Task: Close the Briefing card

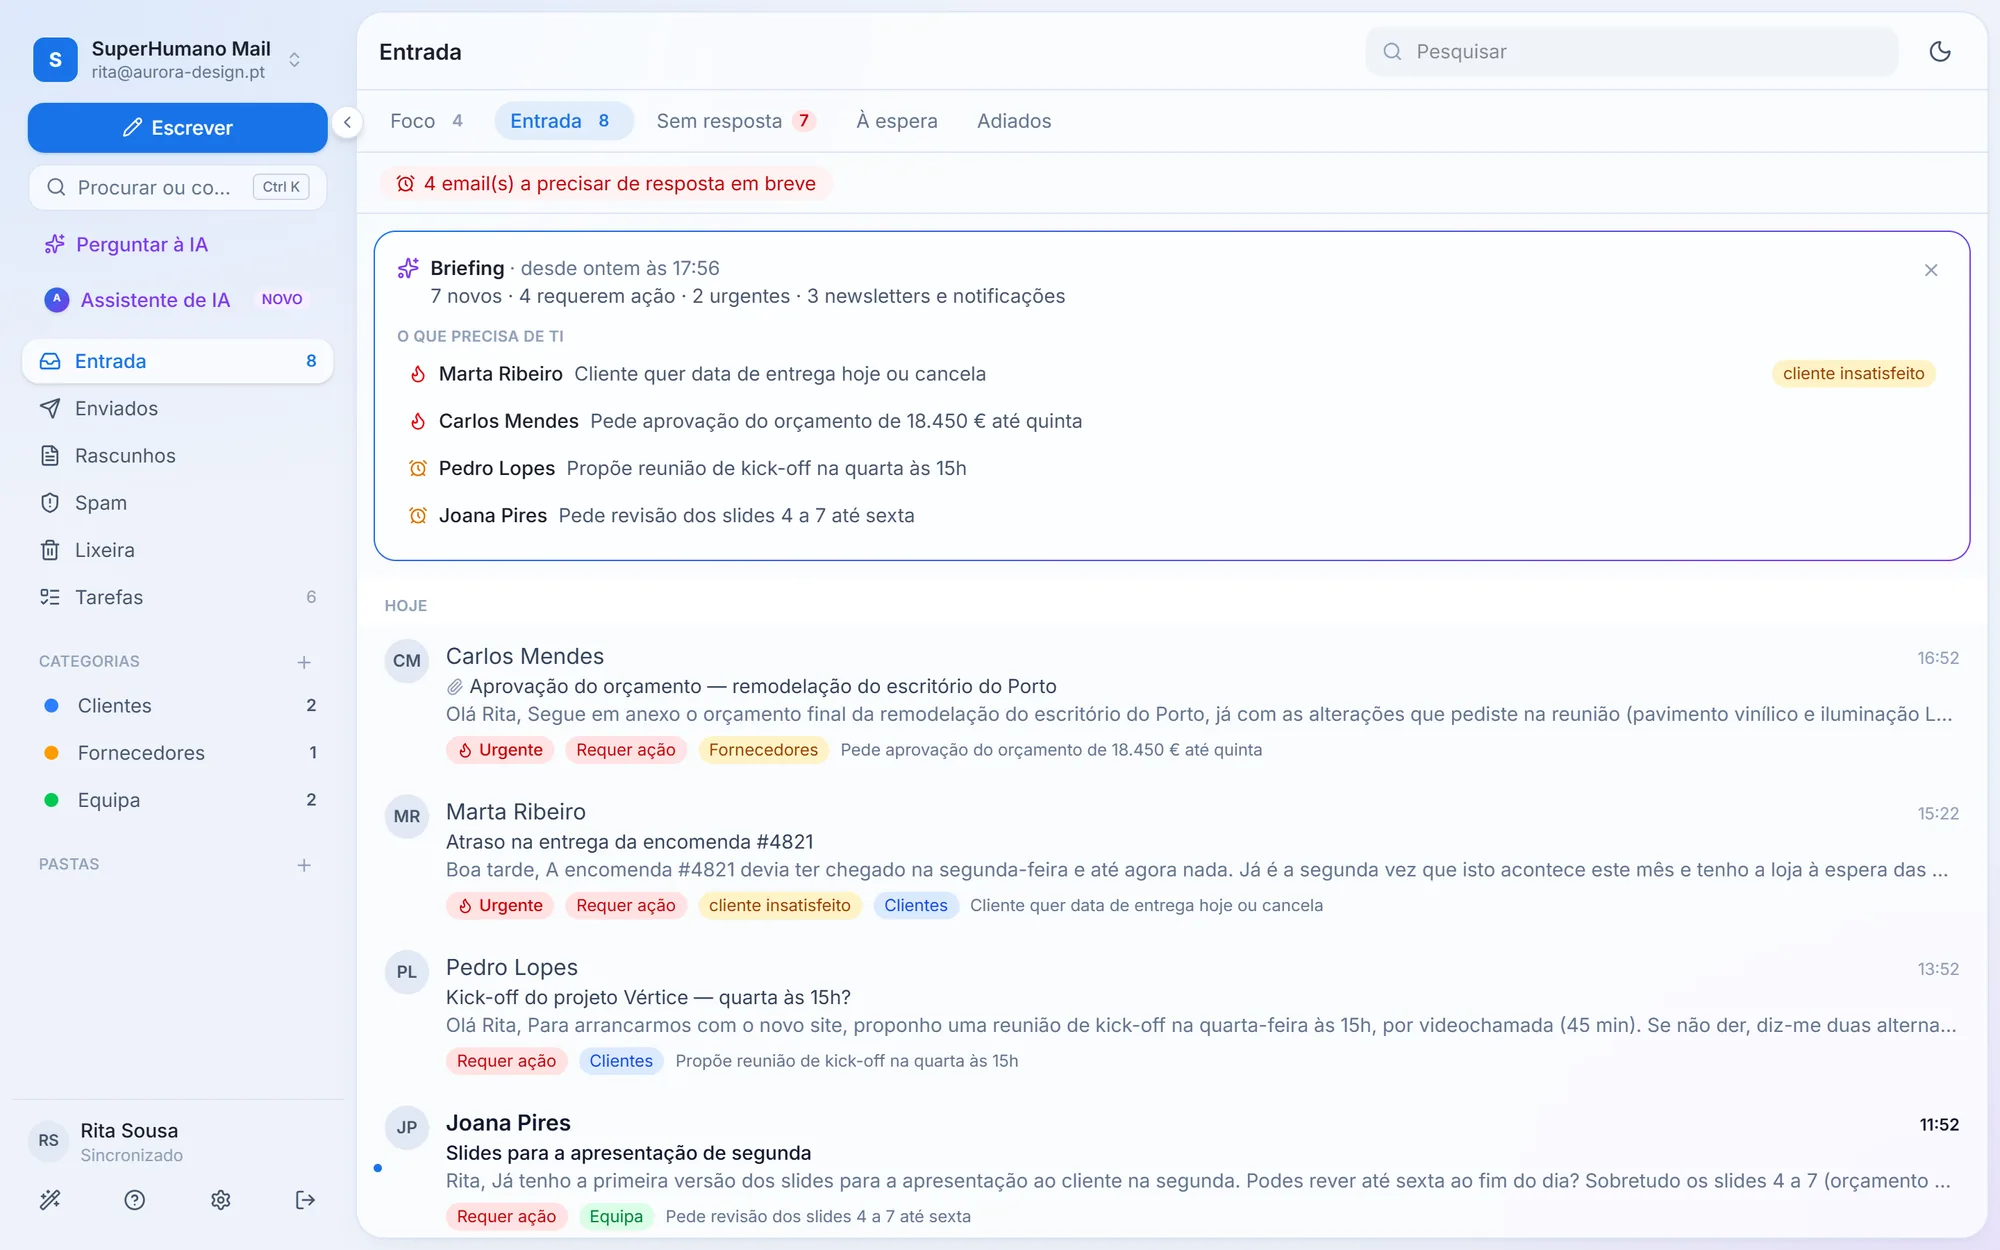Action: [x=1931, y=270]
